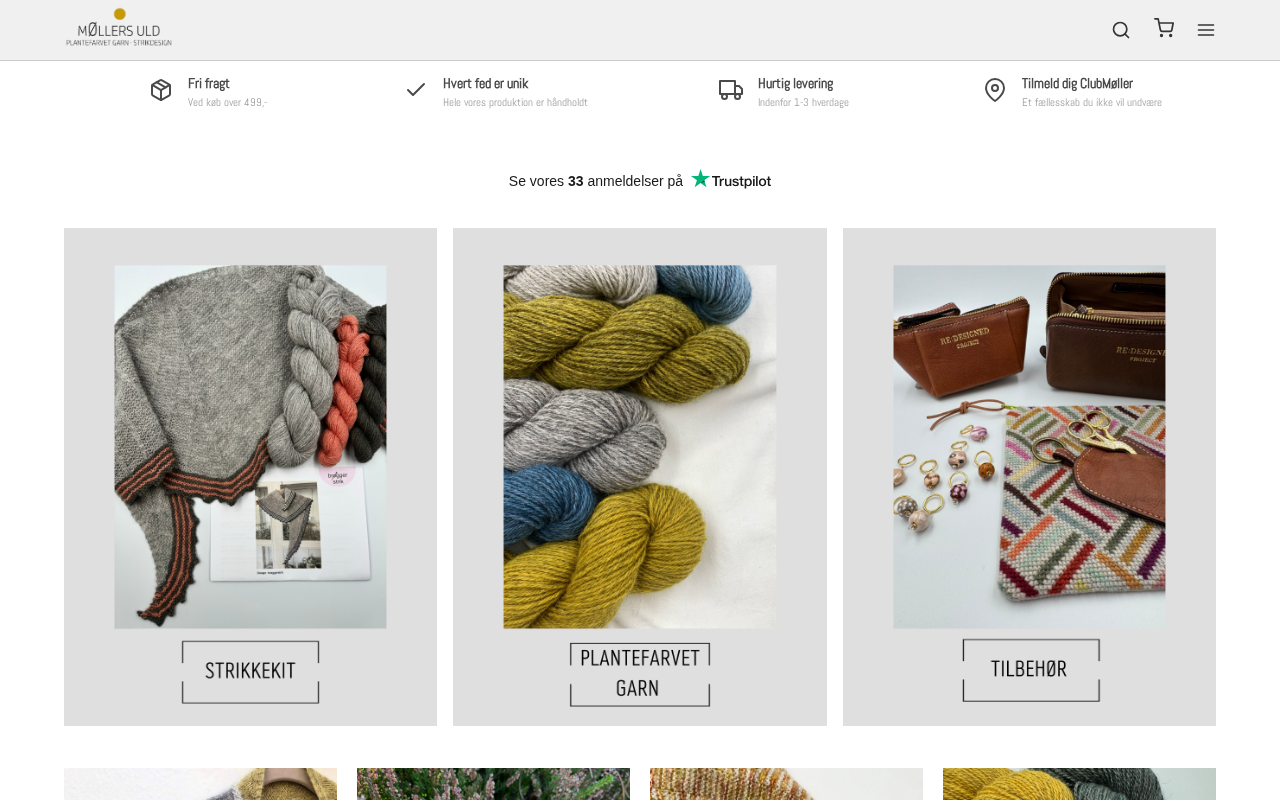Screen dimensions: 1280x800
Task: Open the hamburger menu
Action: [x=1206, y=30]
